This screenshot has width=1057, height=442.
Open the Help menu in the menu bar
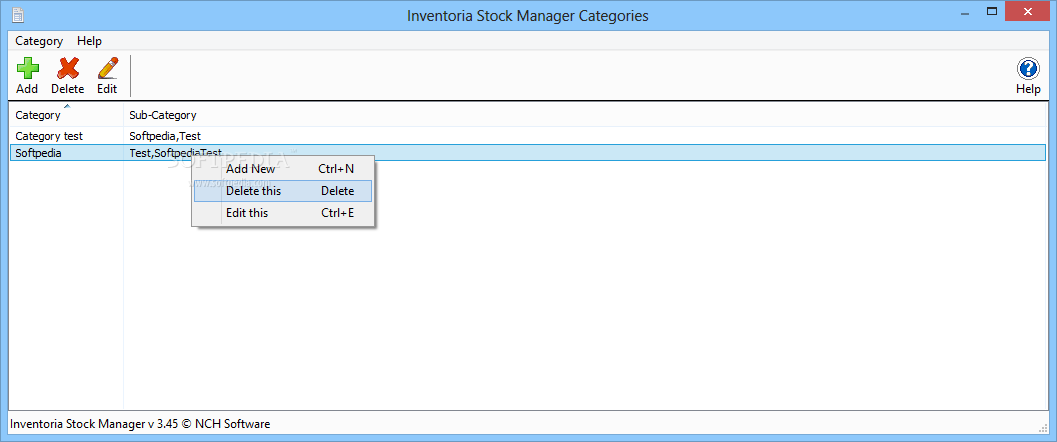click(89, 41)
